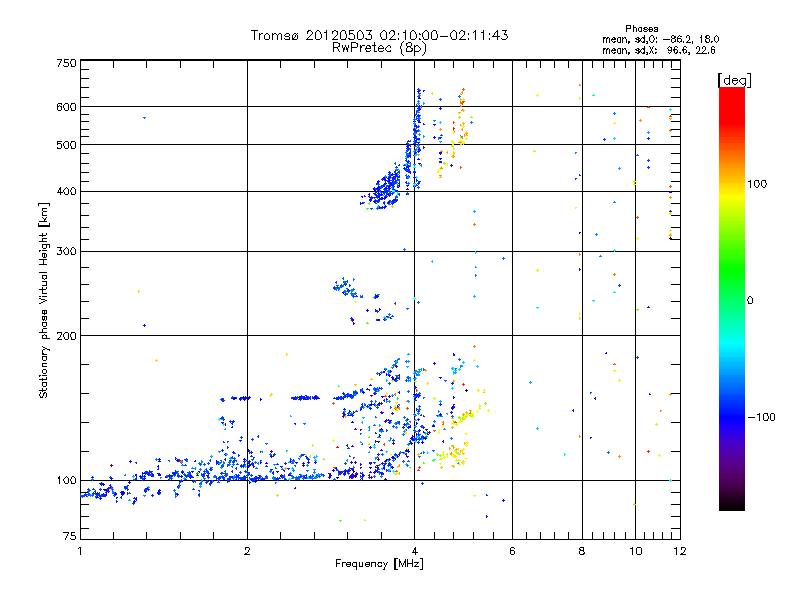Screen dimensions: 800x600
Task: Click the 'RwPretec (8p)' subtitle
Action: click(x=379, y=48)
